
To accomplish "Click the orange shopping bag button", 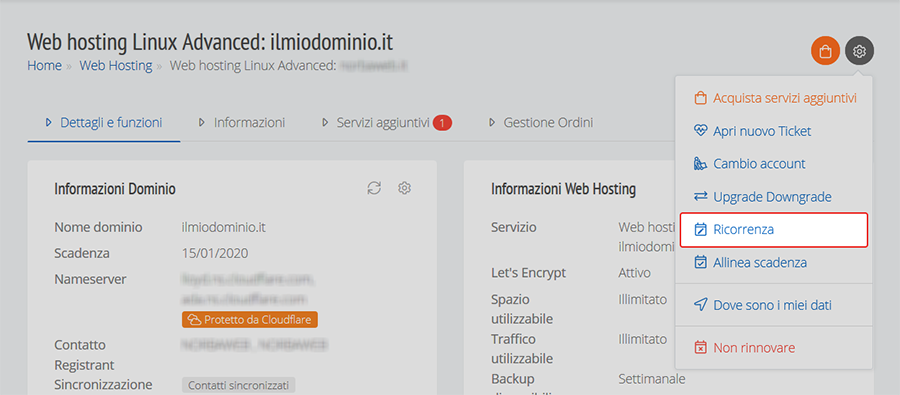I will tap(825, 52).
